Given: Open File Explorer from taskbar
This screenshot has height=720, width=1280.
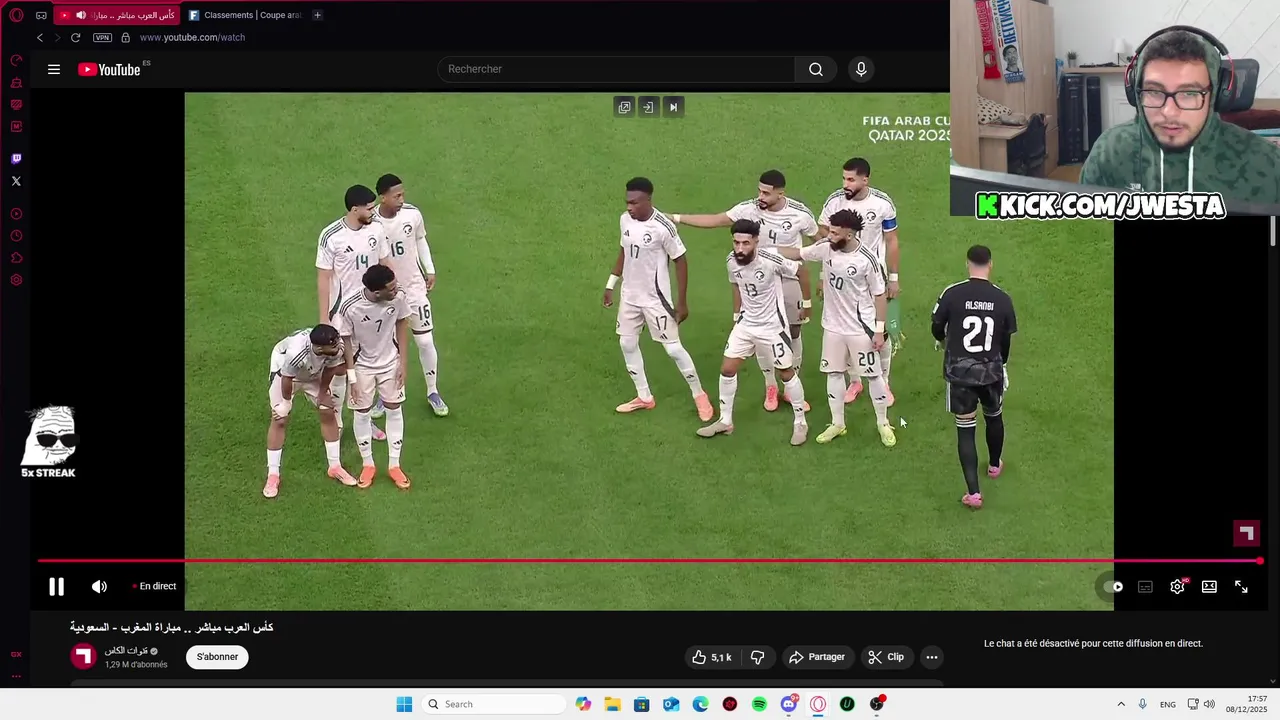Looking at the screenshot, I should [612, 704].
